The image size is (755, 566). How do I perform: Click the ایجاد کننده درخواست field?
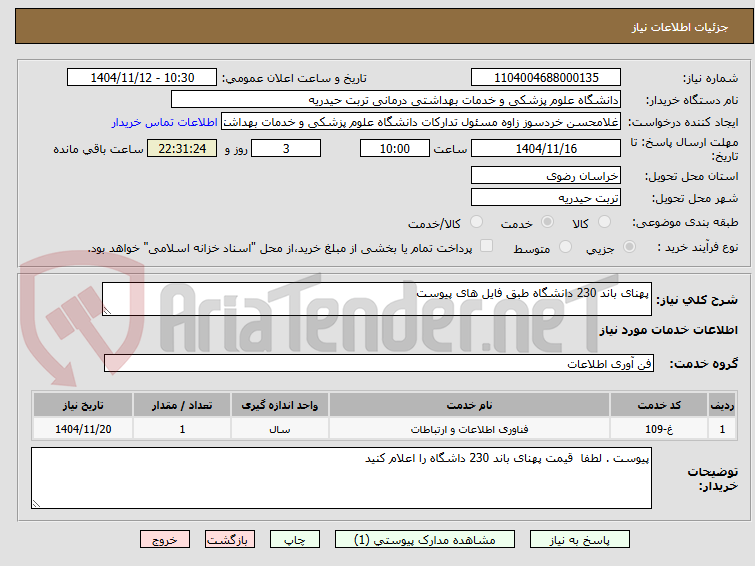(421, 122)
